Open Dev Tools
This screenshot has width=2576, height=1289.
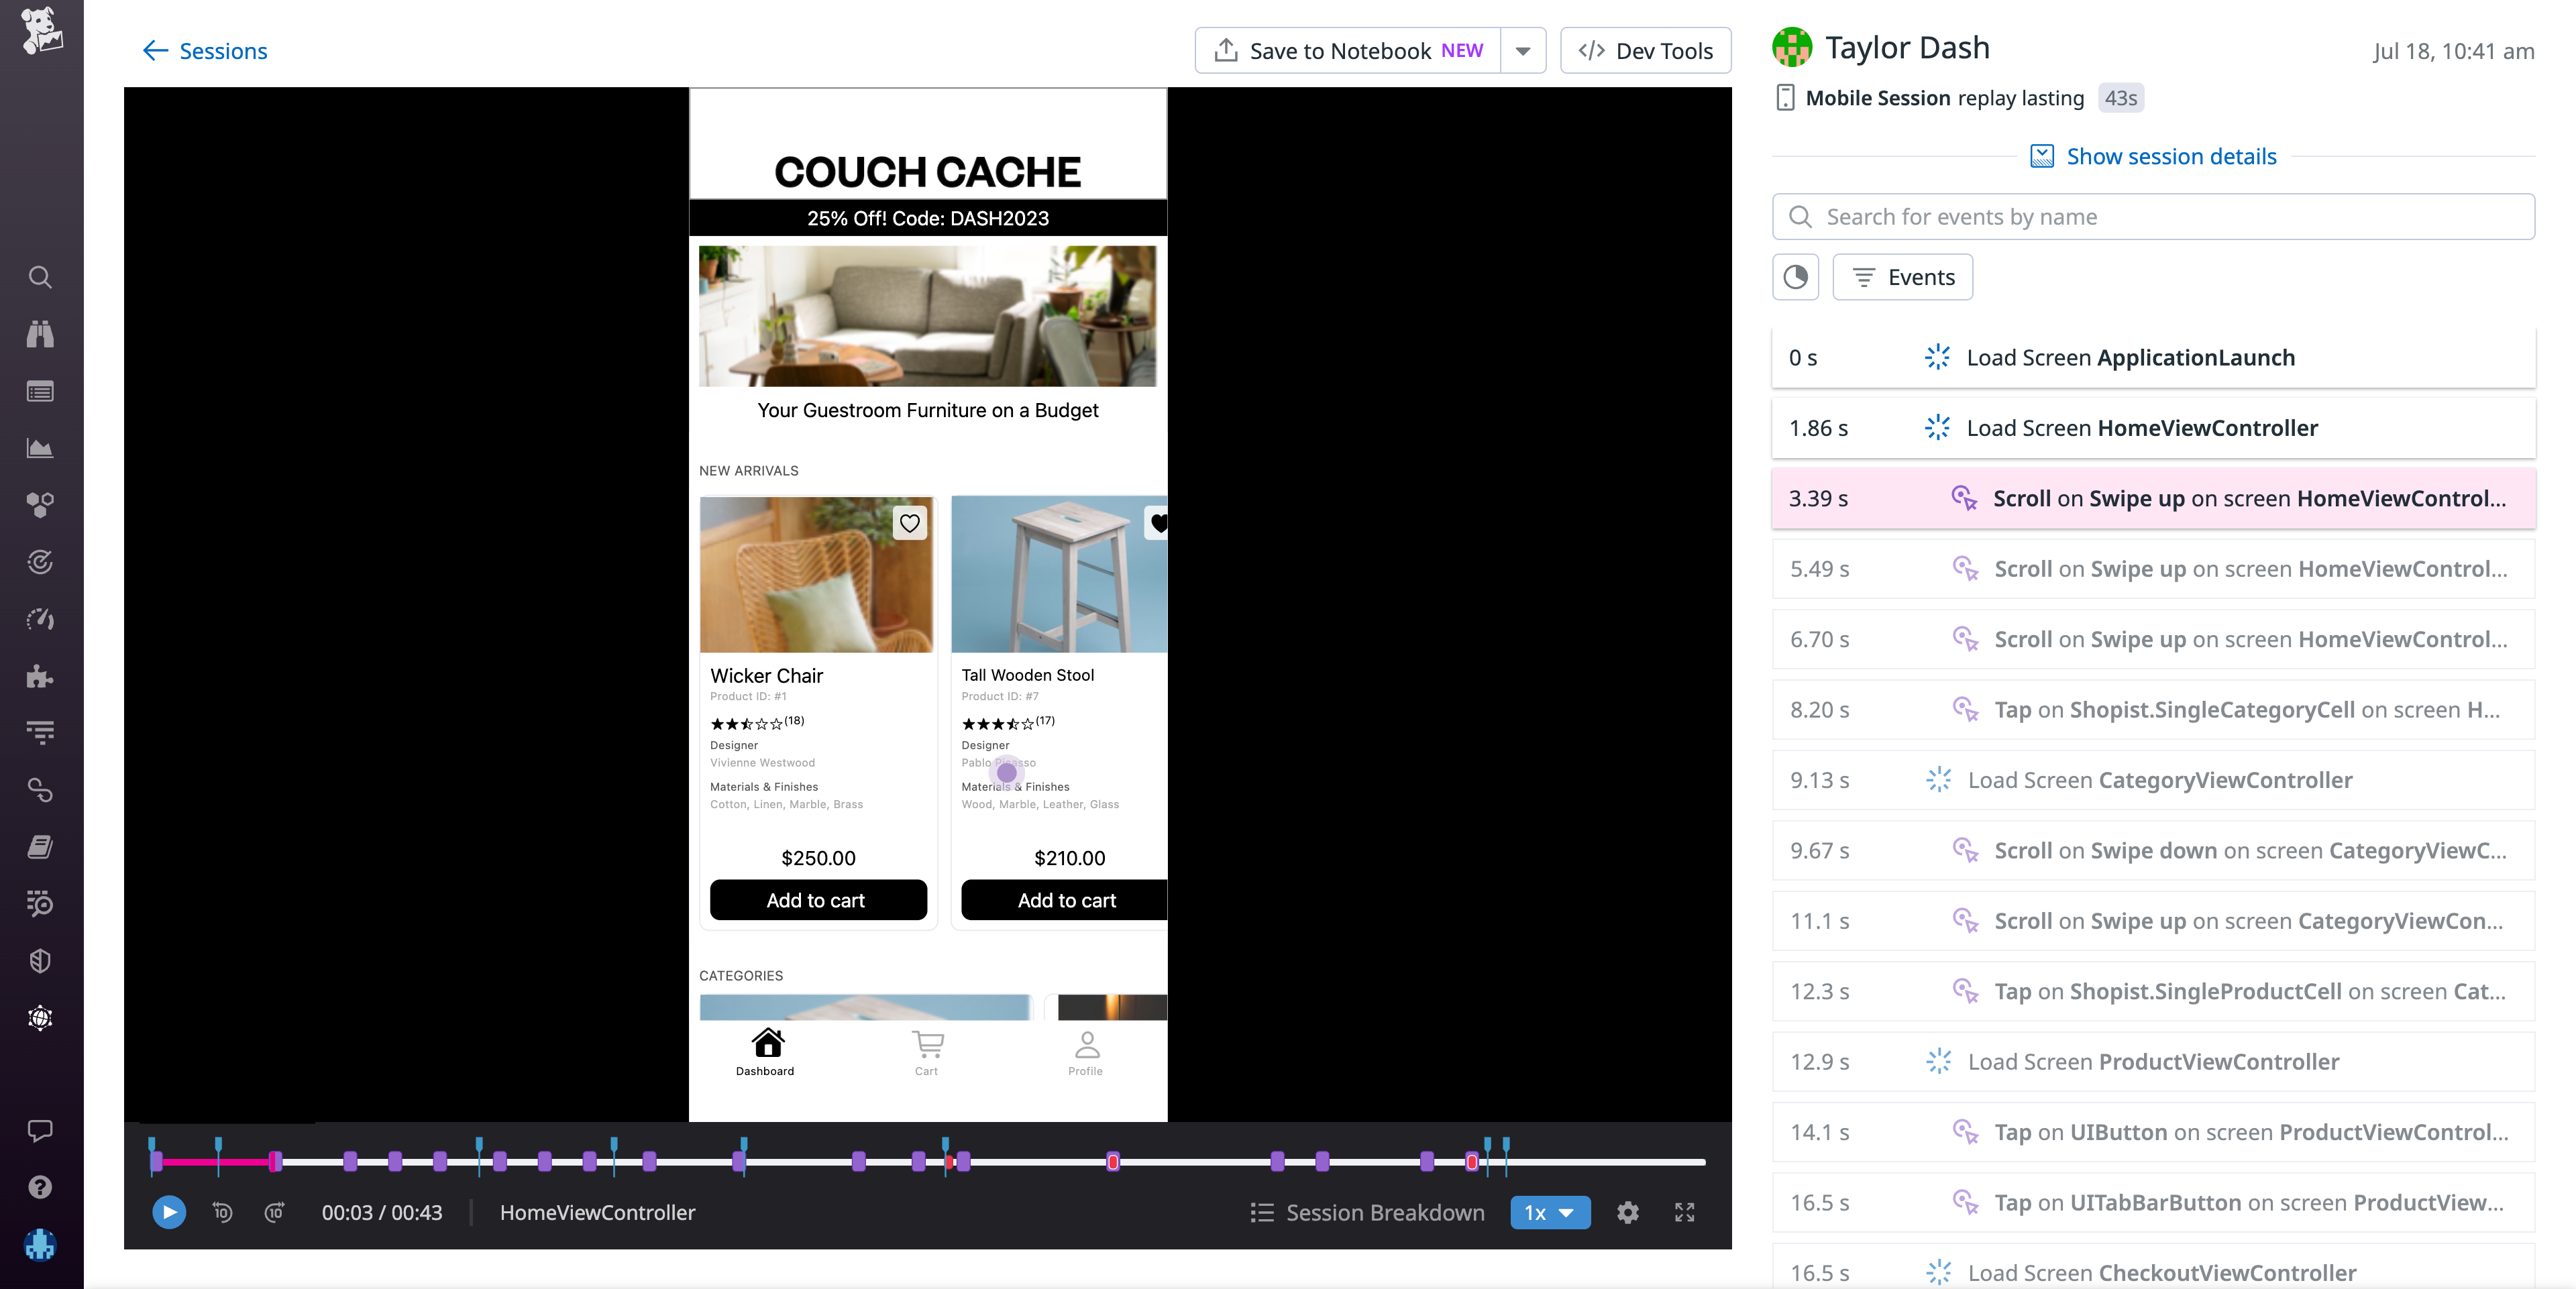coord(1645,50)
